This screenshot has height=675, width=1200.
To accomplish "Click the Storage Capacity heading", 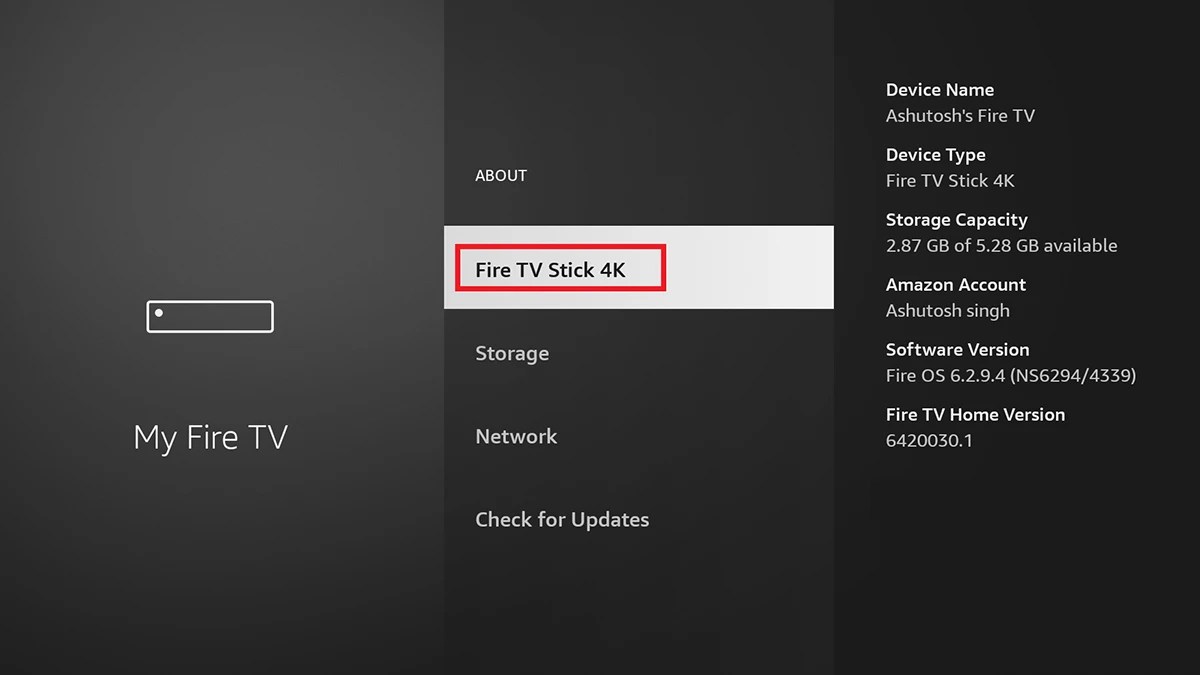I will [x=956, y=219].
